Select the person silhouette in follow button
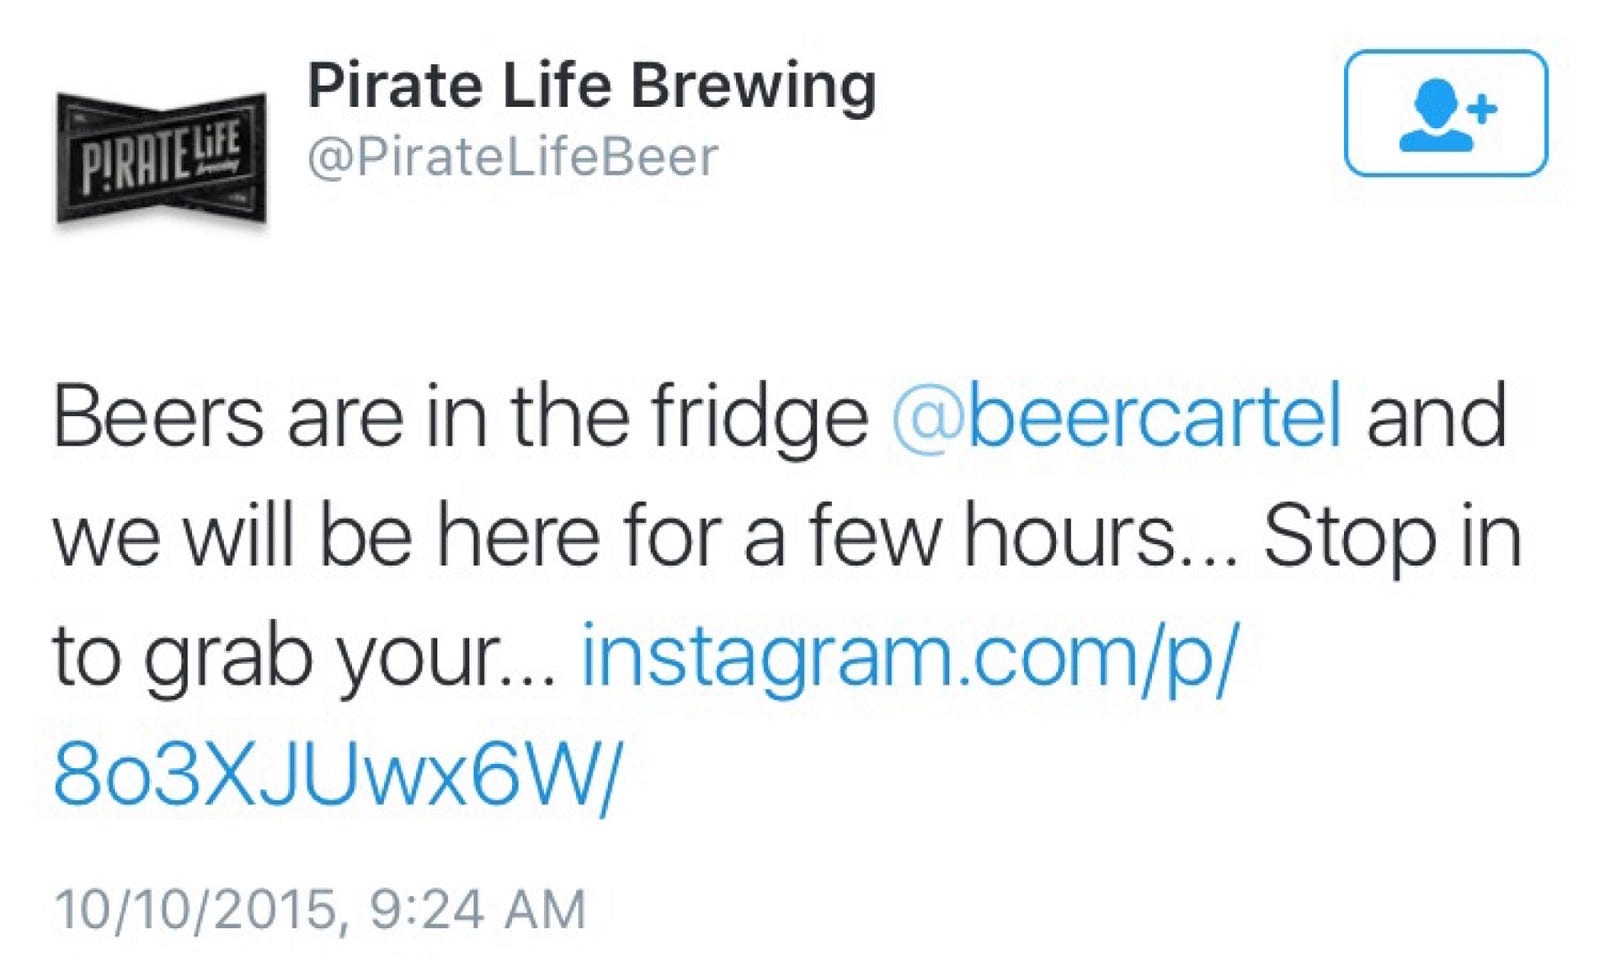Image resolution: width=1600 pixels, height=980 pixels. point(1436,117)
